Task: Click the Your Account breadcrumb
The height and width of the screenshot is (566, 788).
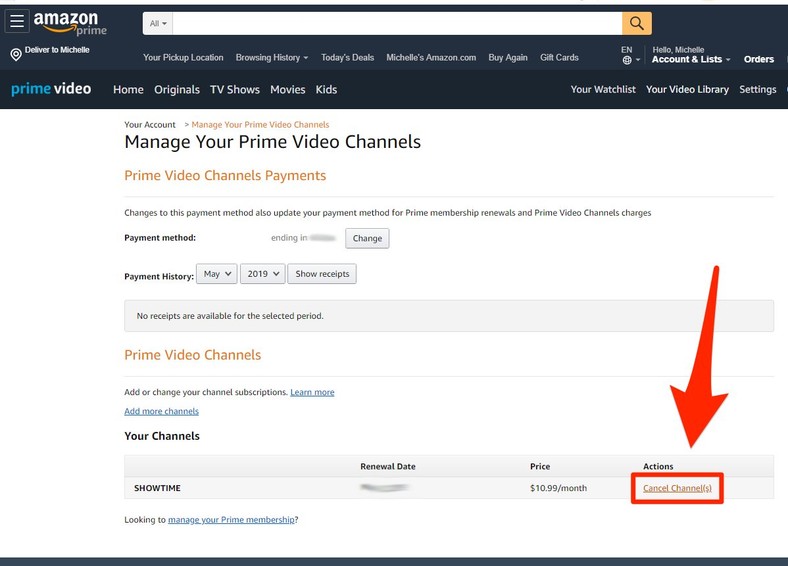Action: [x=150, y=125]
